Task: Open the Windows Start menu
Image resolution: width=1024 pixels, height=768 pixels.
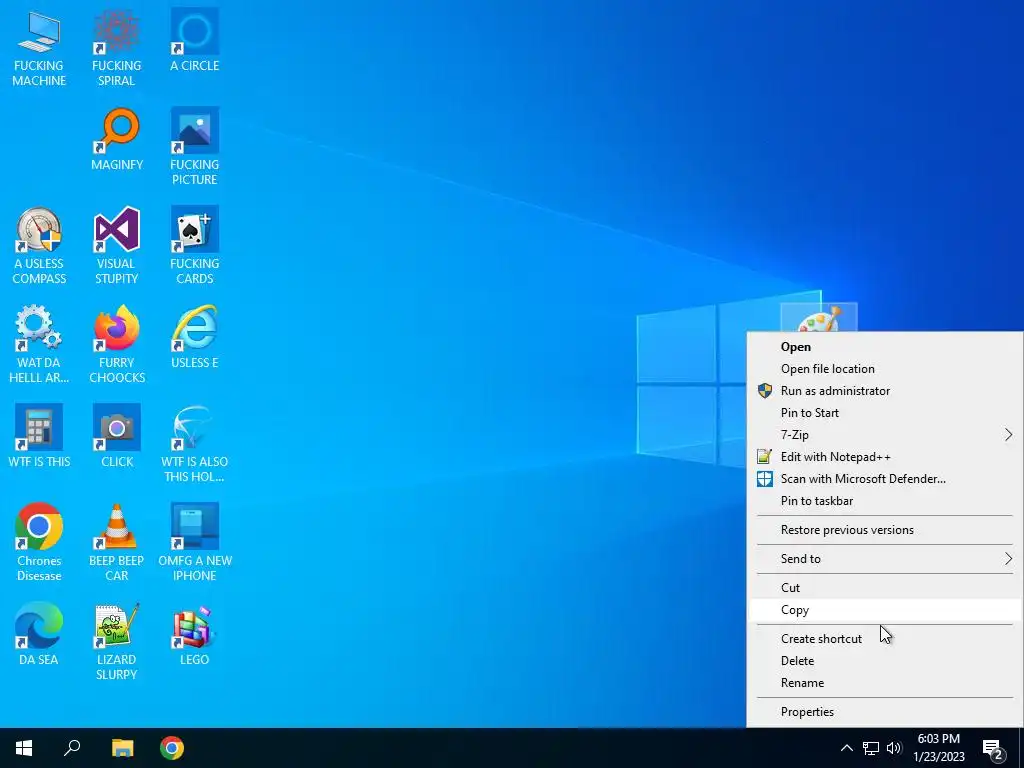Action: [24, 748]
